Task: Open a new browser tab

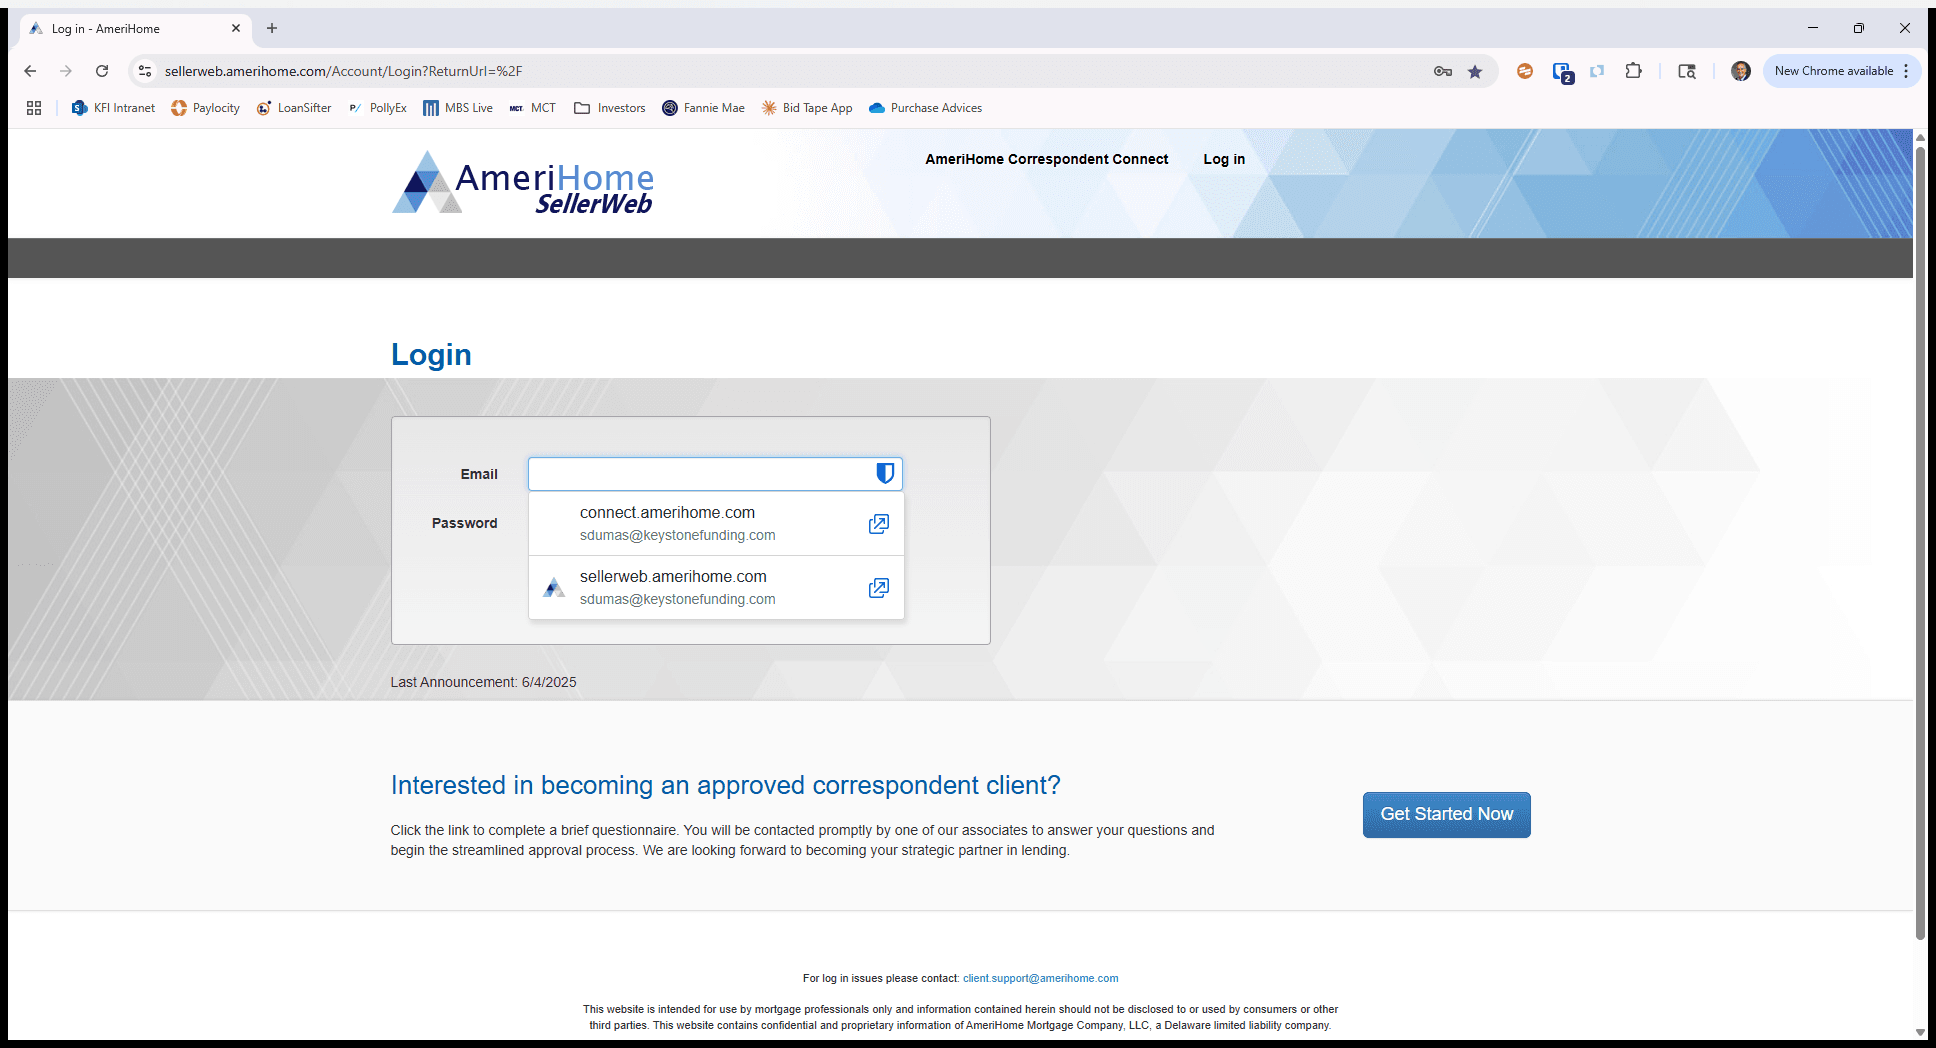Action: (x=272, y=28)
